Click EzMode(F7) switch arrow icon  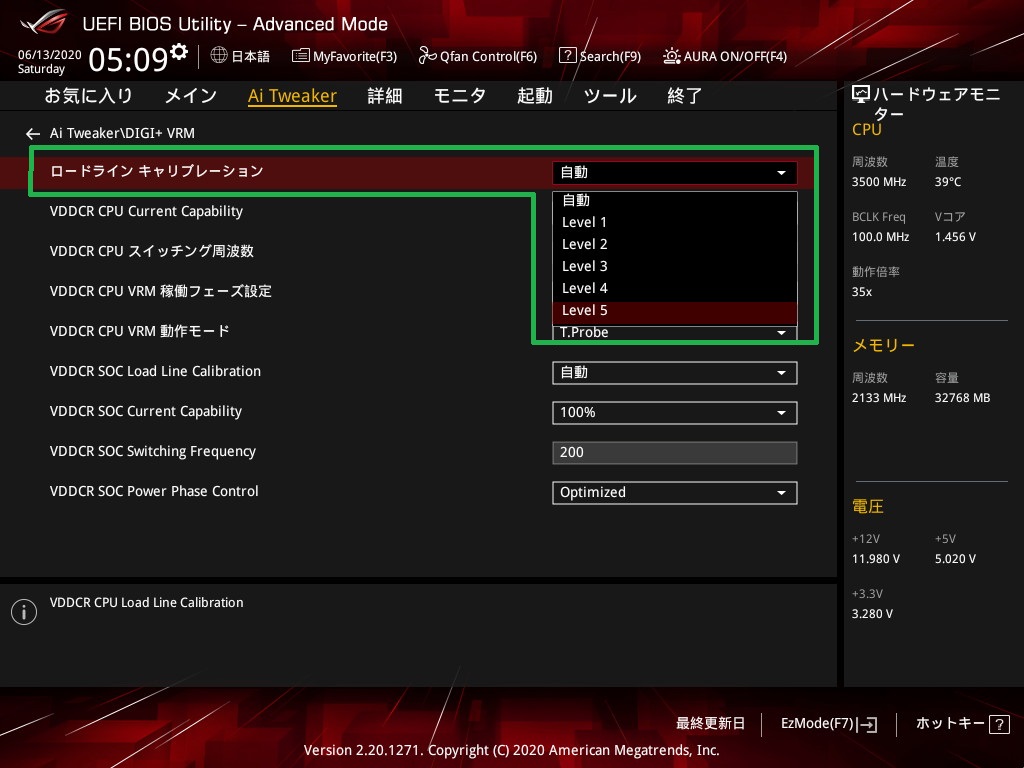[867, 724]
